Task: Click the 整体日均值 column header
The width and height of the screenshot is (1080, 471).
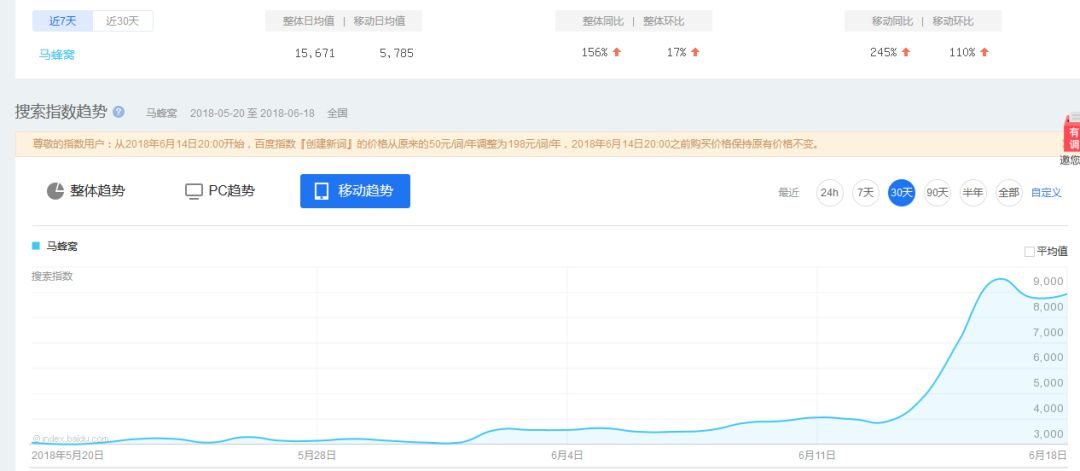Action: (308, 21)
